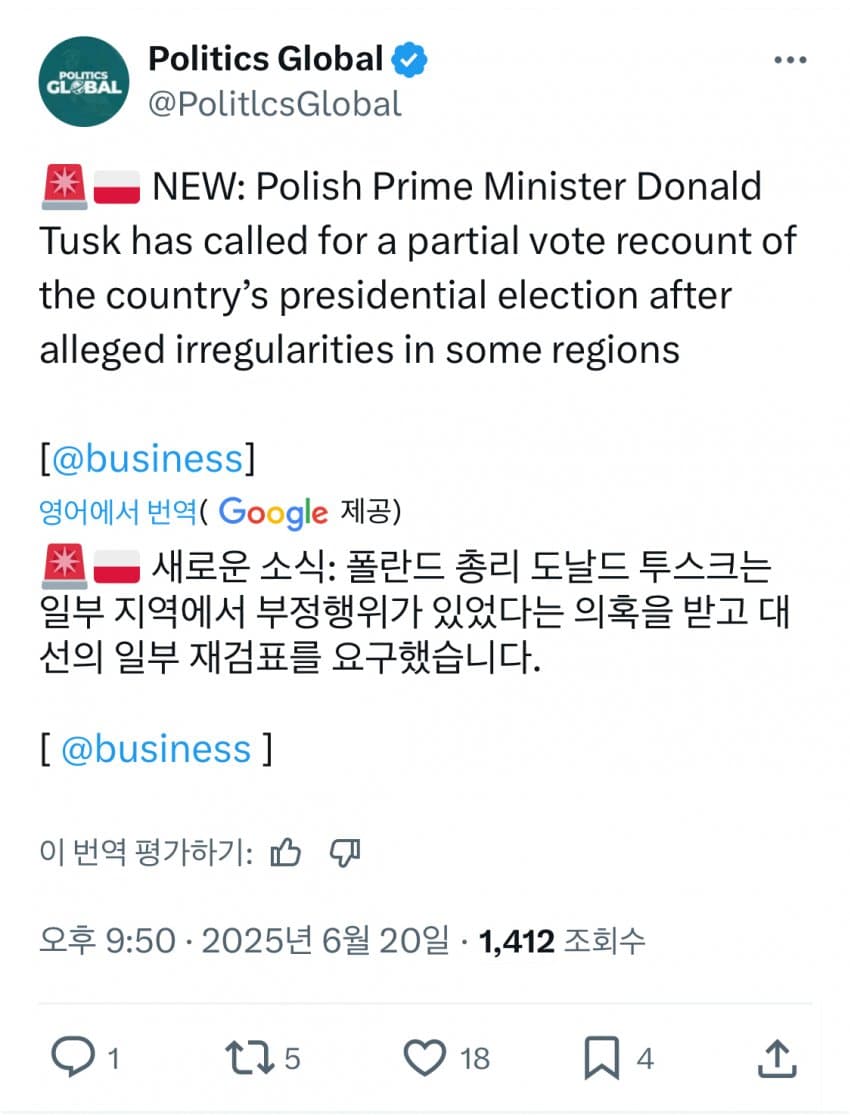Open the three-dot more options menu
Viewport: 850px width, 1115px height.
pos(790,61)
